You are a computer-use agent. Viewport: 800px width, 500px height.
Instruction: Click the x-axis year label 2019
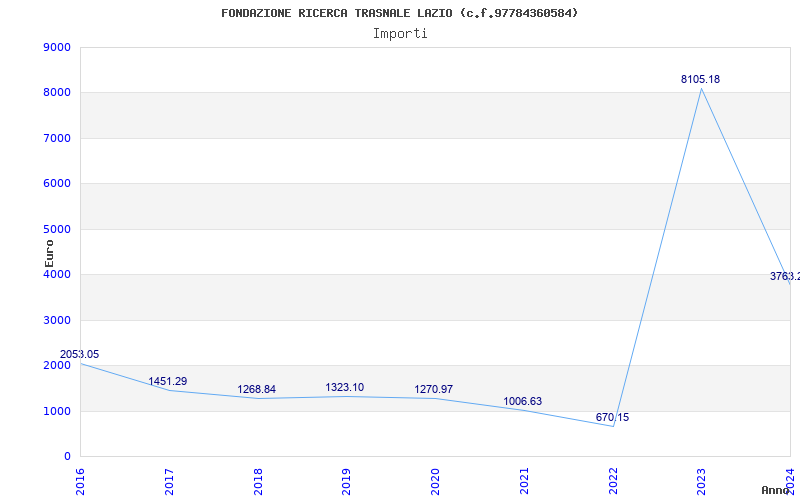(x=346, y=482)
